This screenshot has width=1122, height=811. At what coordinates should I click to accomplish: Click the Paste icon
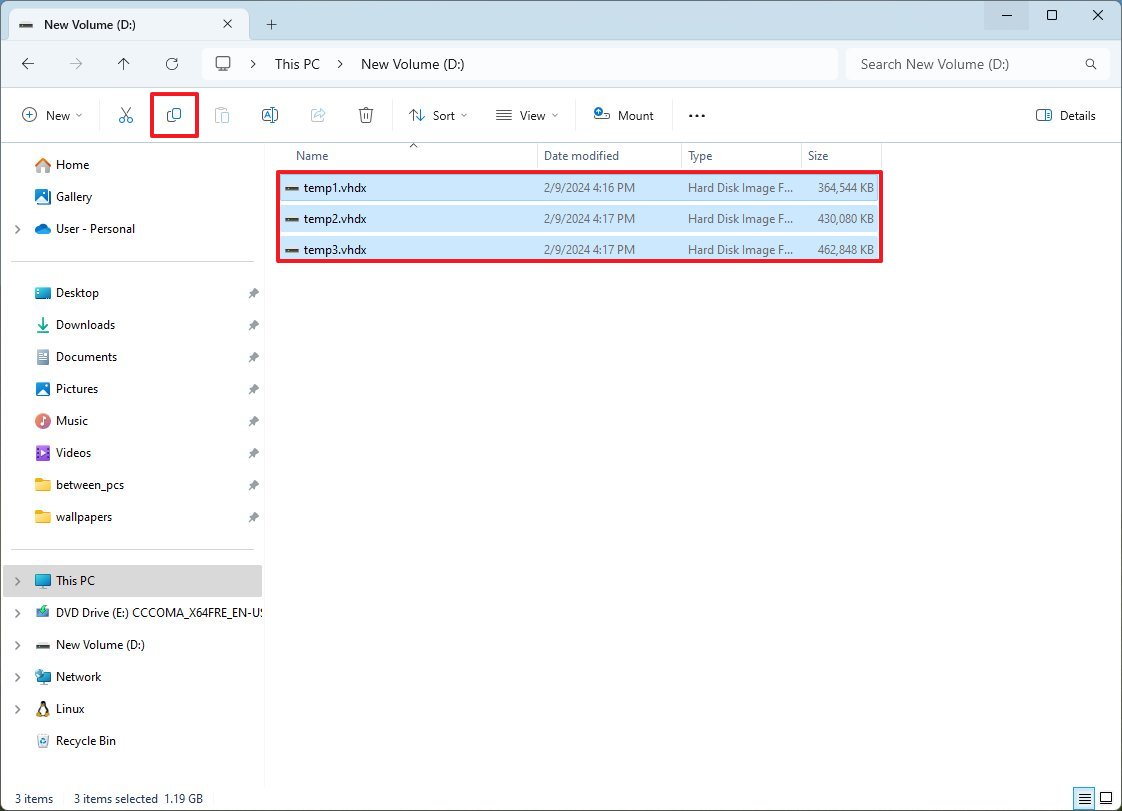click(222, 115)
